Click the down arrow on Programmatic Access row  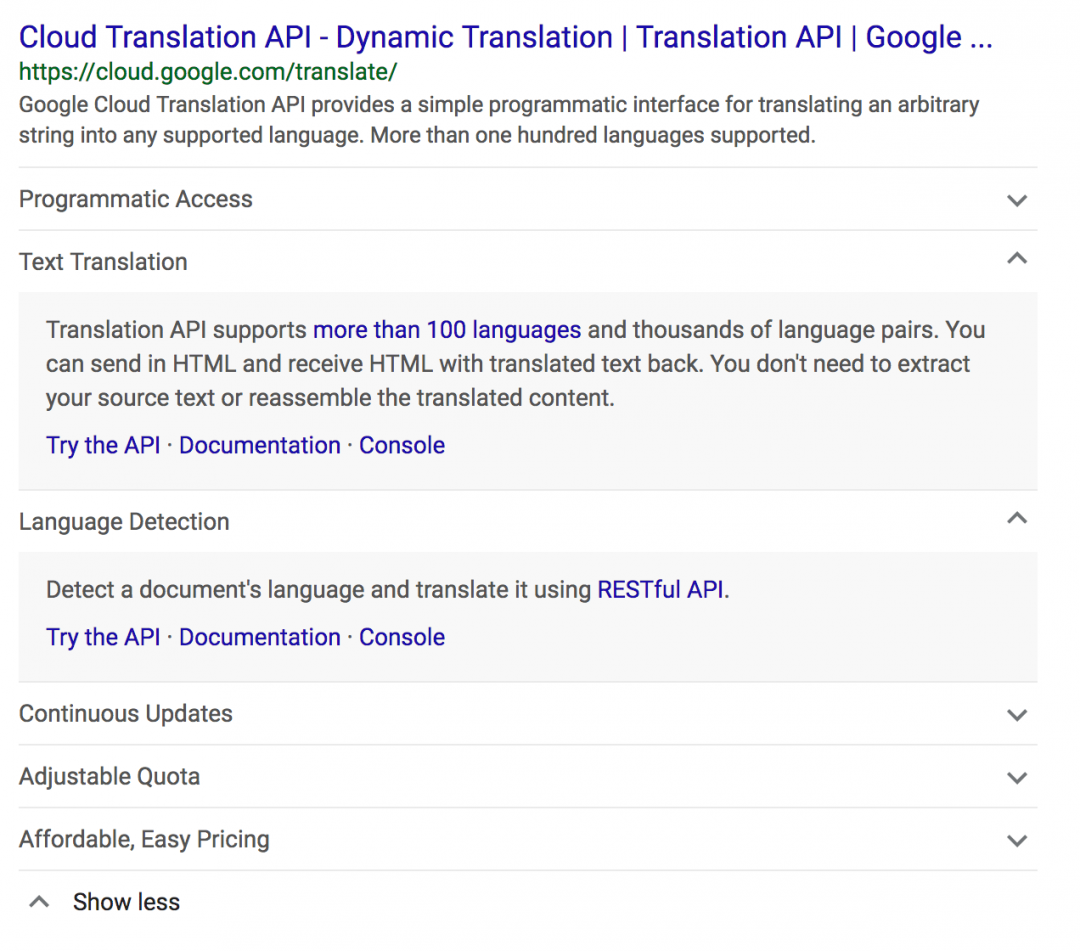1017,200
